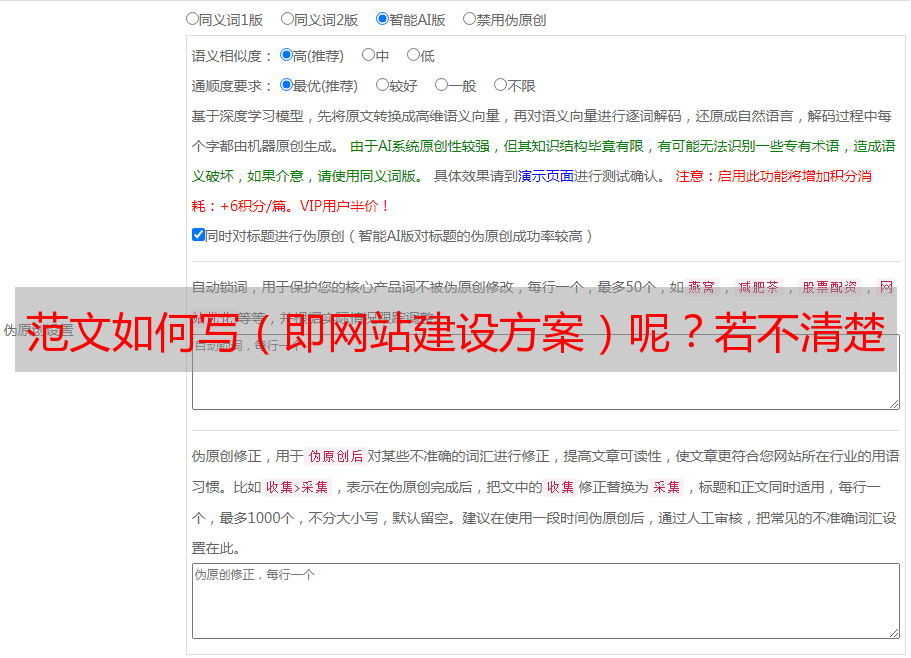911x658 pixels.
Task: Open the 演示页面 link
Action: 546,176
